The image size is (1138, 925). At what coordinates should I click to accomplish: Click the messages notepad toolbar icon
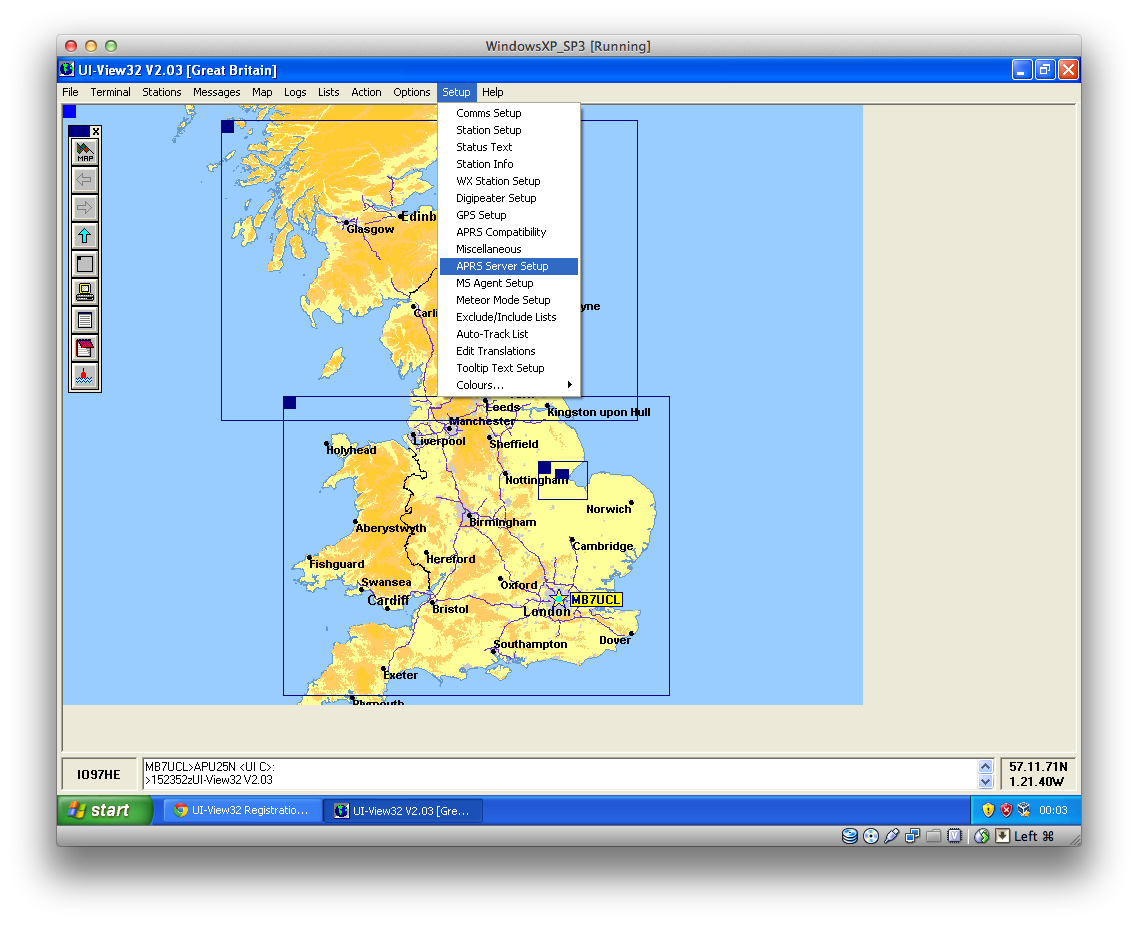85,348
